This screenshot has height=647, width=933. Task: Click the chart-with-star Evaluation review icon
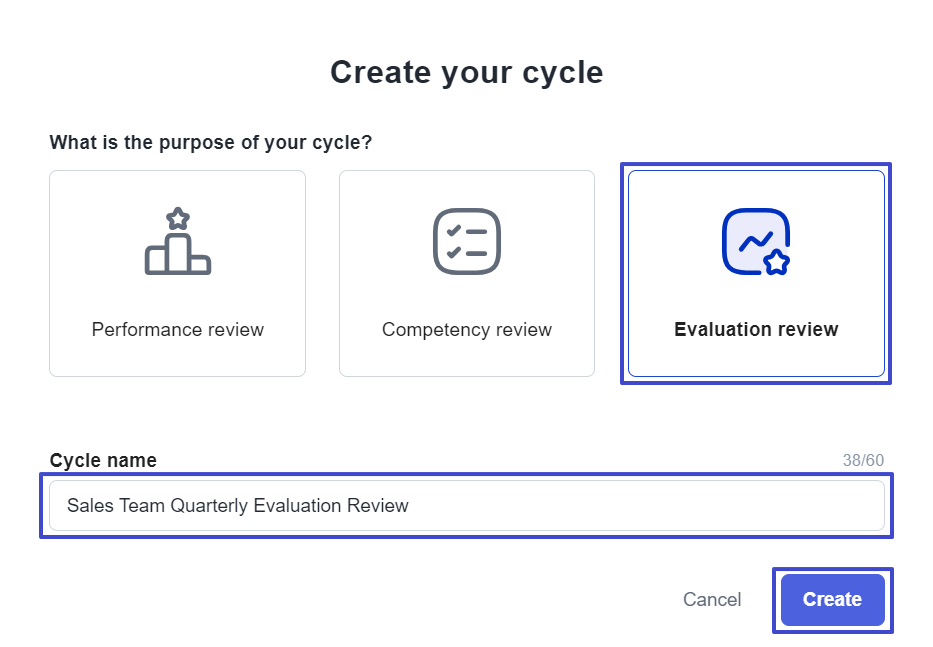pos(756,242)
